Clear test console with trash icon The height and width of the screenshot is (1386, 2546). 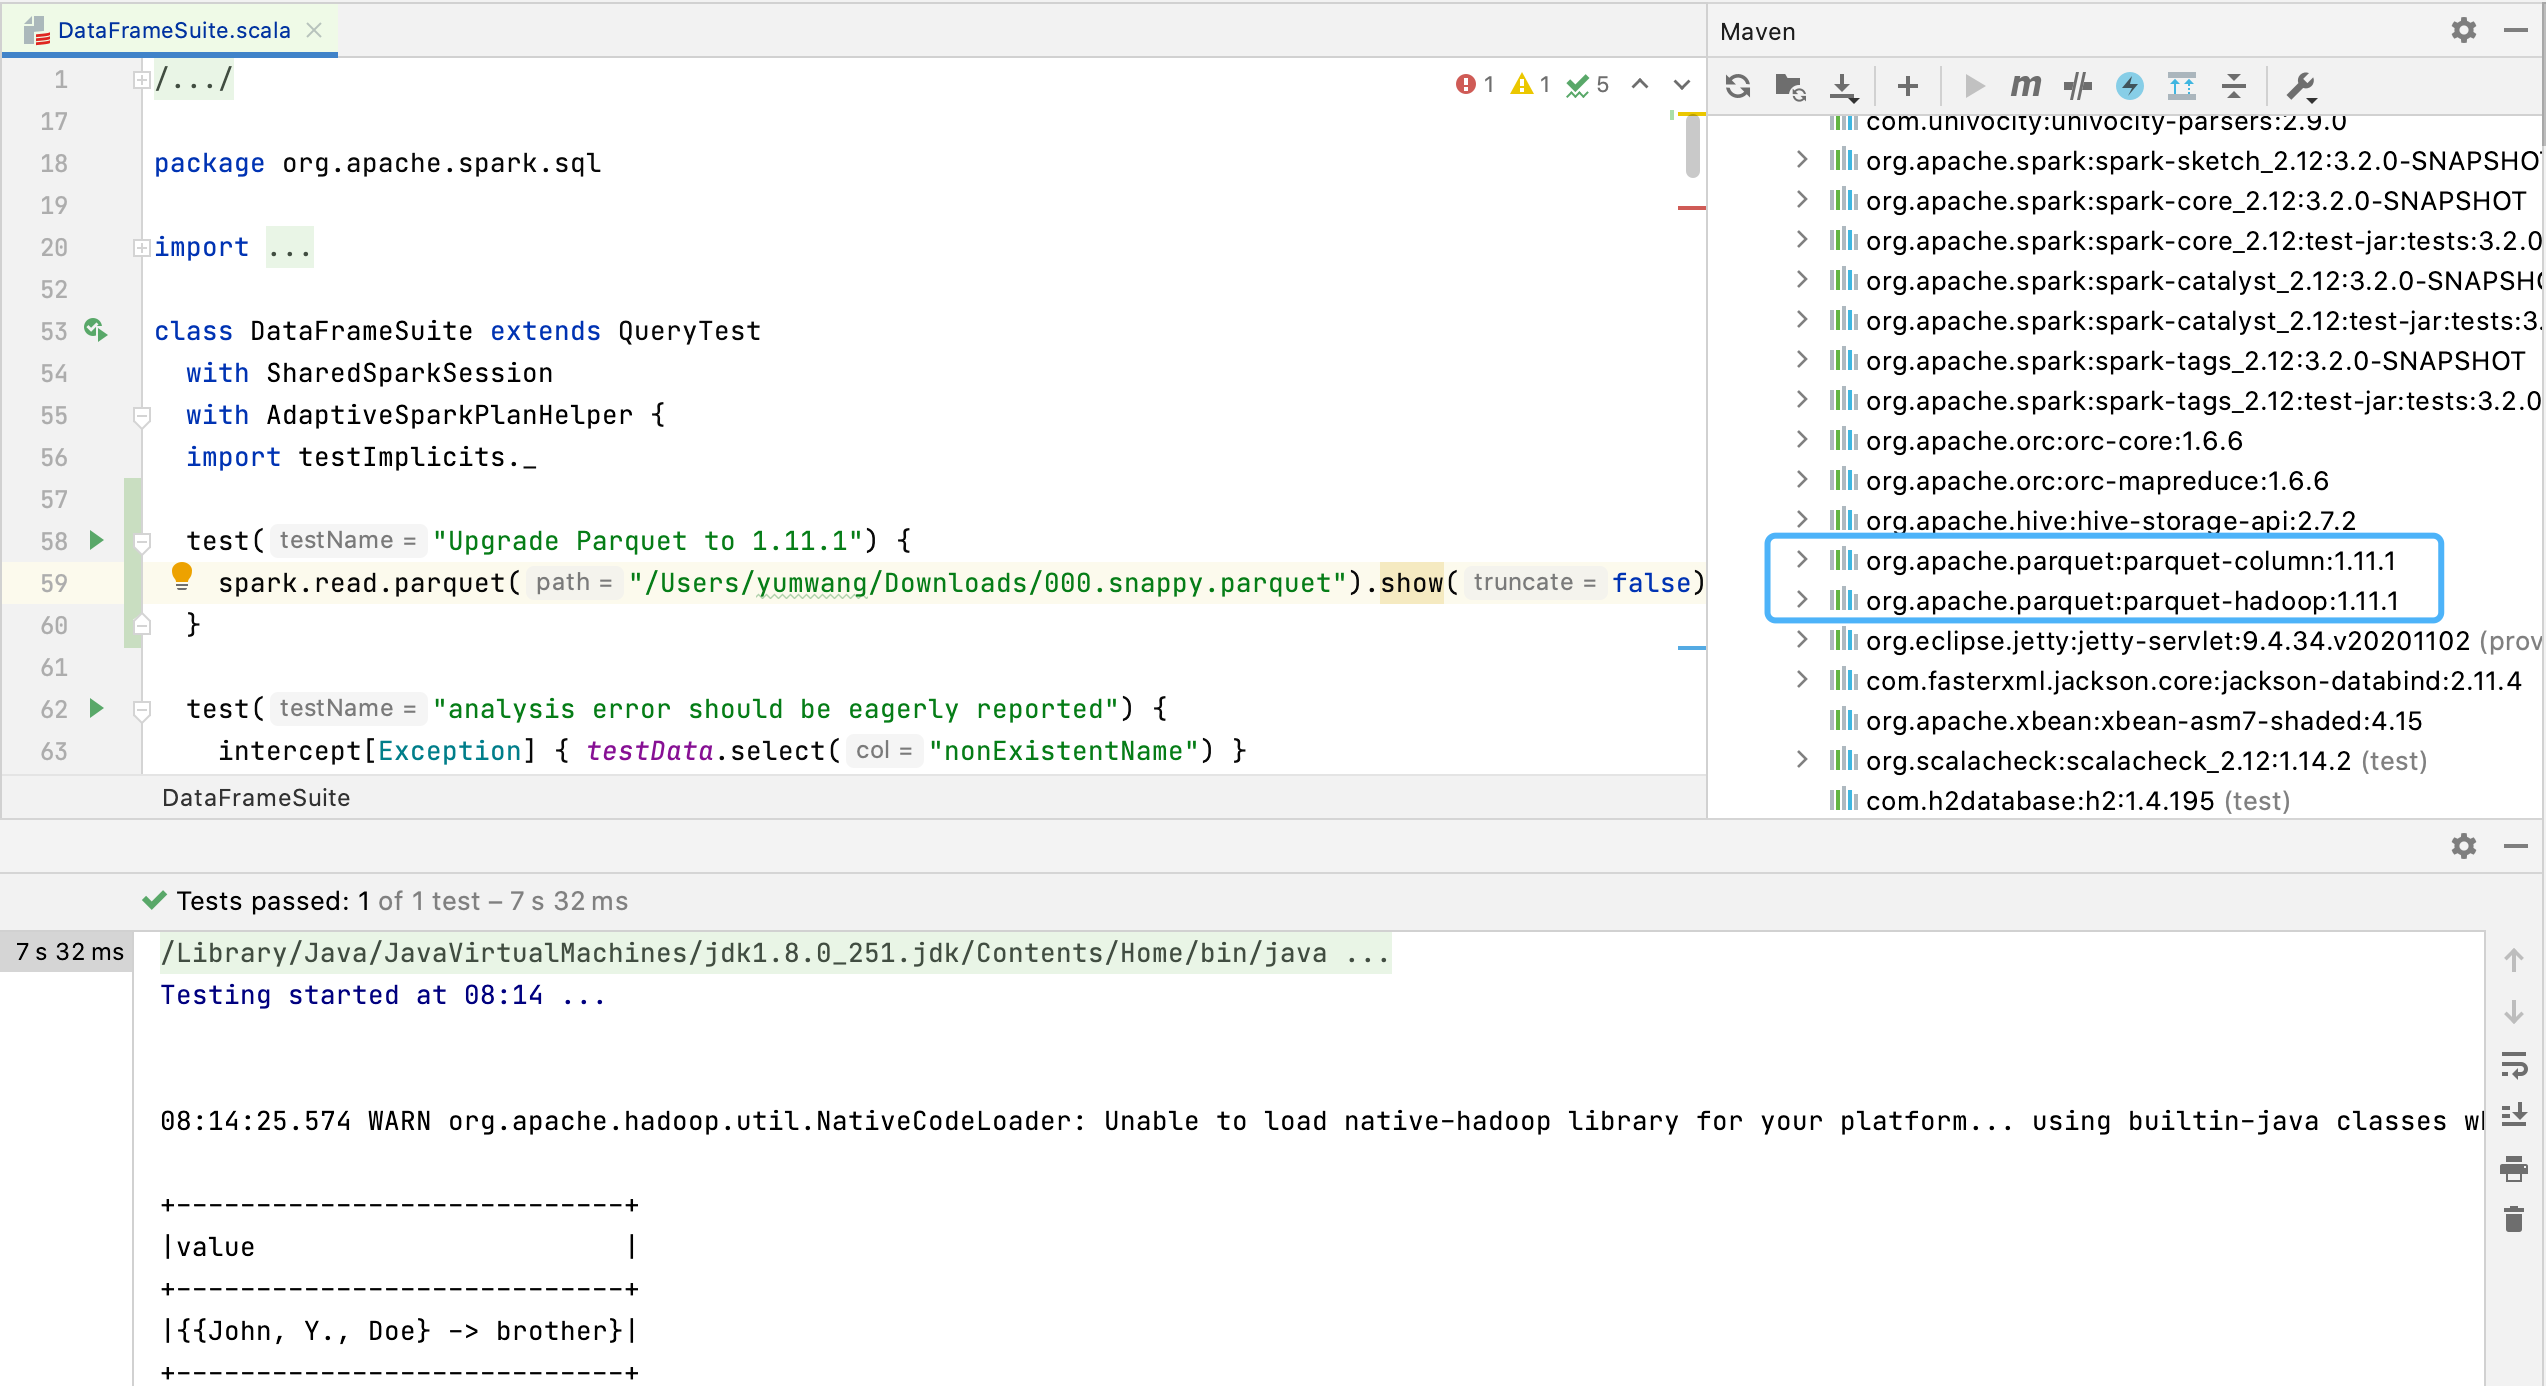[2513, 1219]
